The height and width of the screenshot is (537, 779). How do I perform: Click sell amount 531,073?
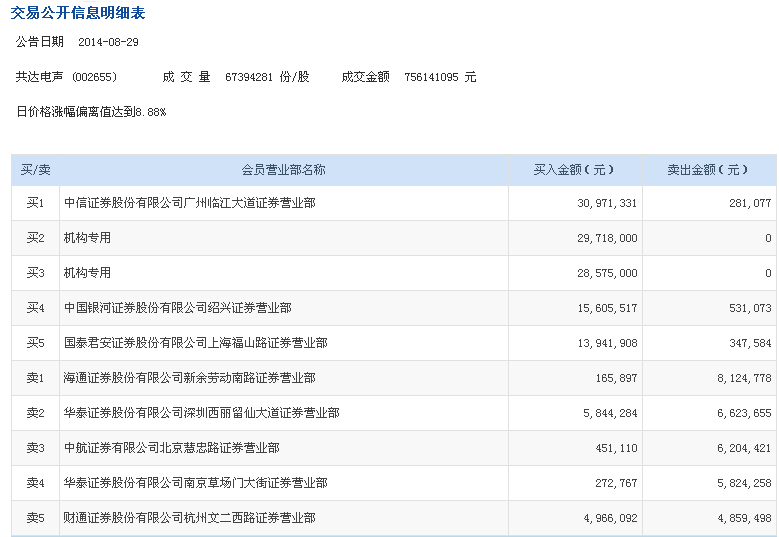pos(750,308)
